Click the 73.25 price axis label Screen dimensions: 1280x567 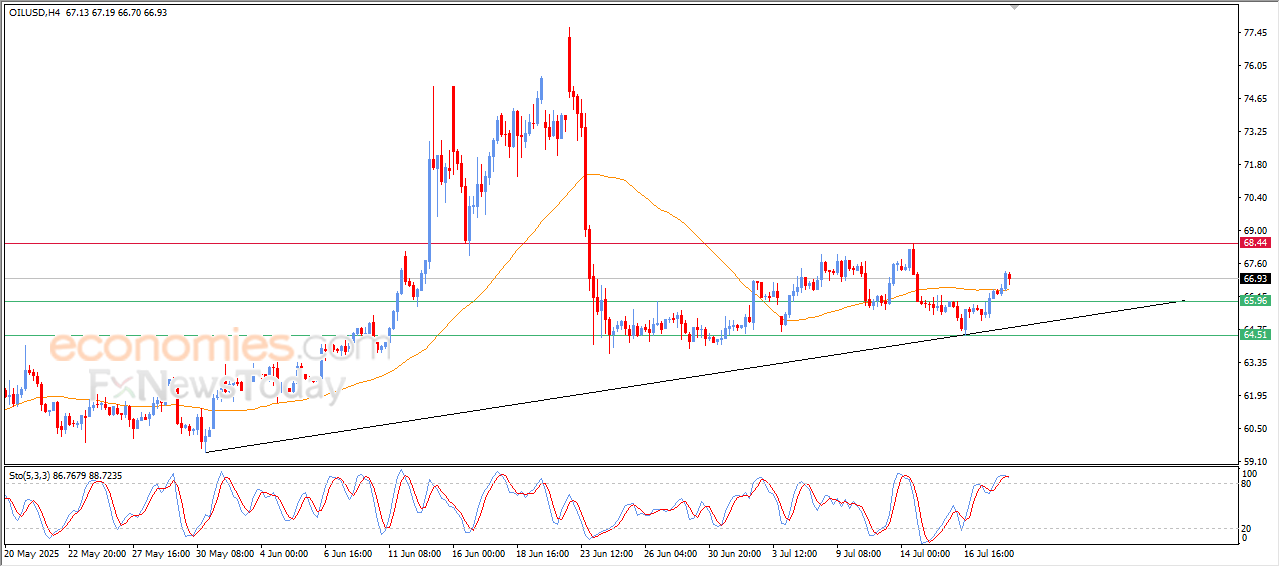click(x=1256, y=132)
